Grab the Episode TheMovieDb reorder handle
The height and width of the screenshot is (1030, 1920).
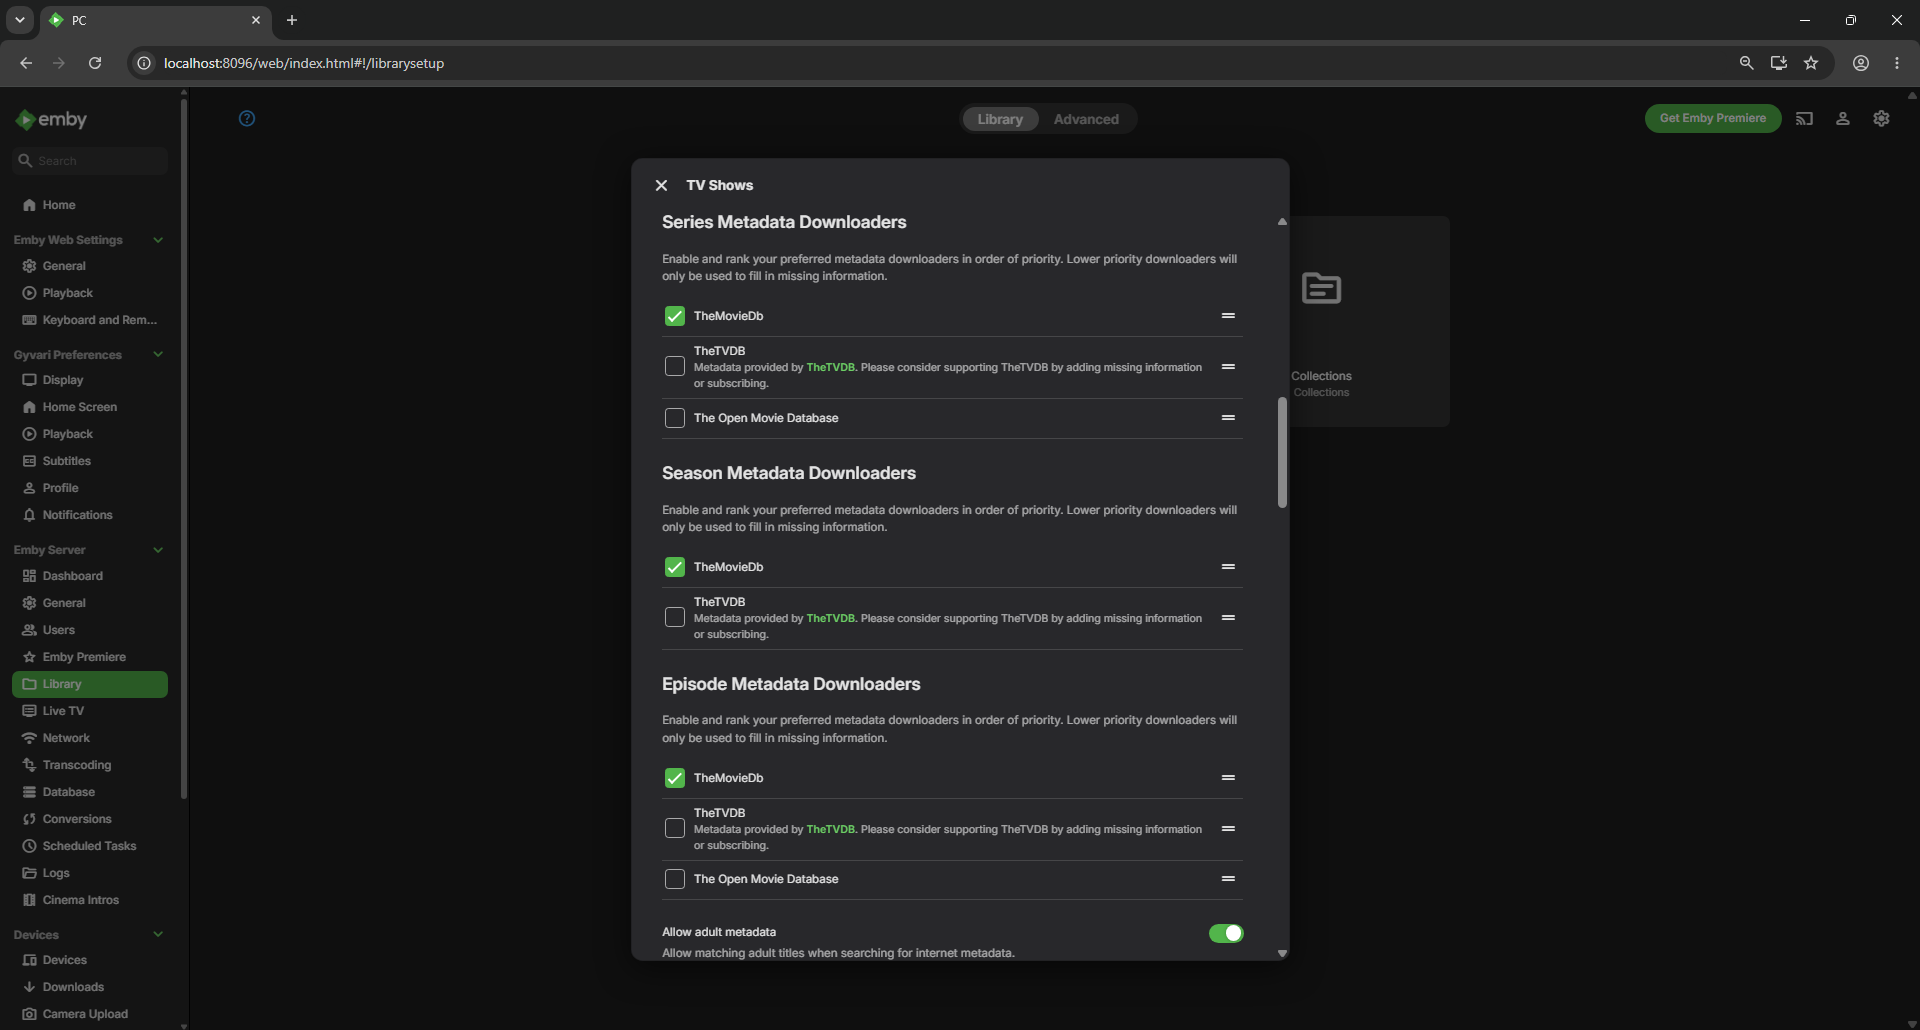click(1228, 778)
